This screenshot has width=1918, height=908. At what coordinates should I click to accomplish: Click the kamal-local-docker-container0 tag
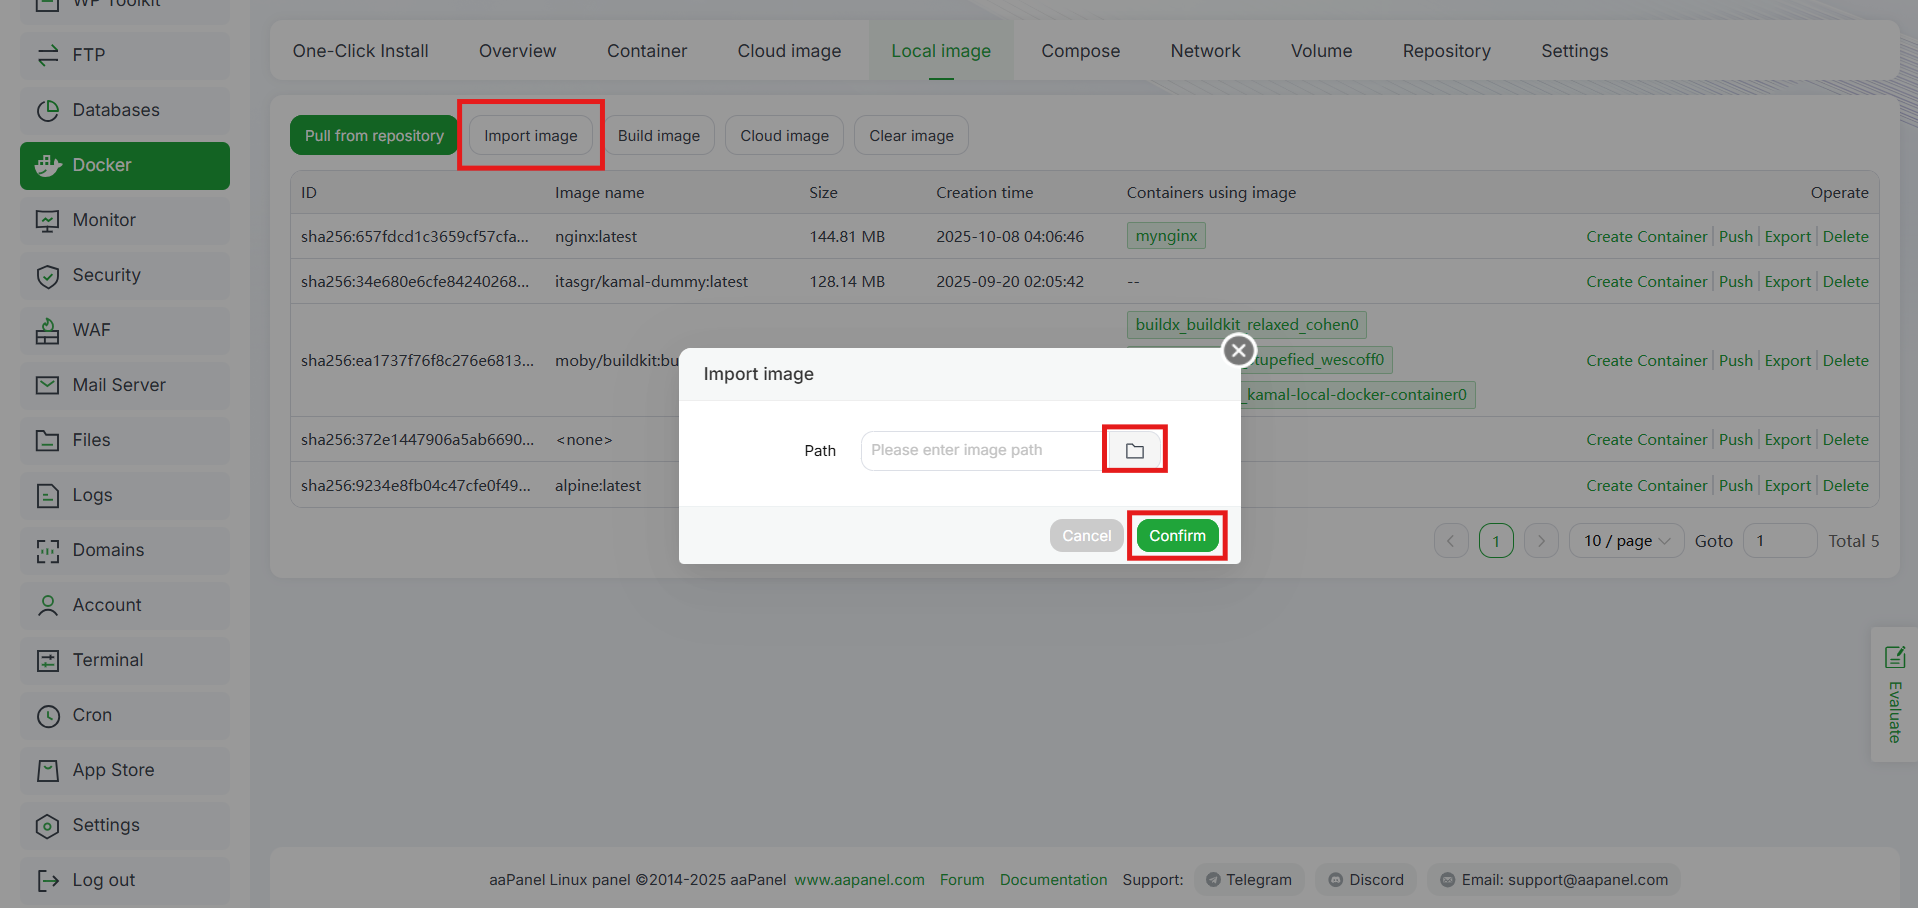pos(1356,395)
